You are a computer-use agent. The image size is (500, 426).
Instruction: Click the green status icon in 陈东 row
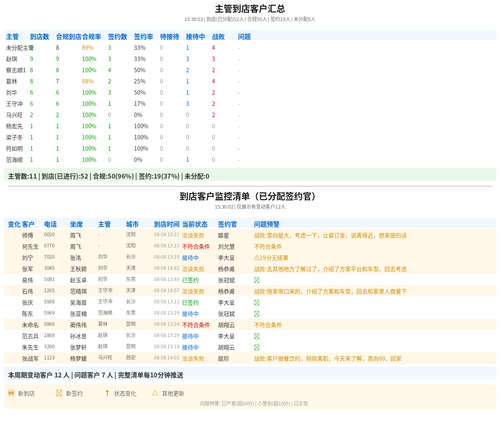[257, 314]
